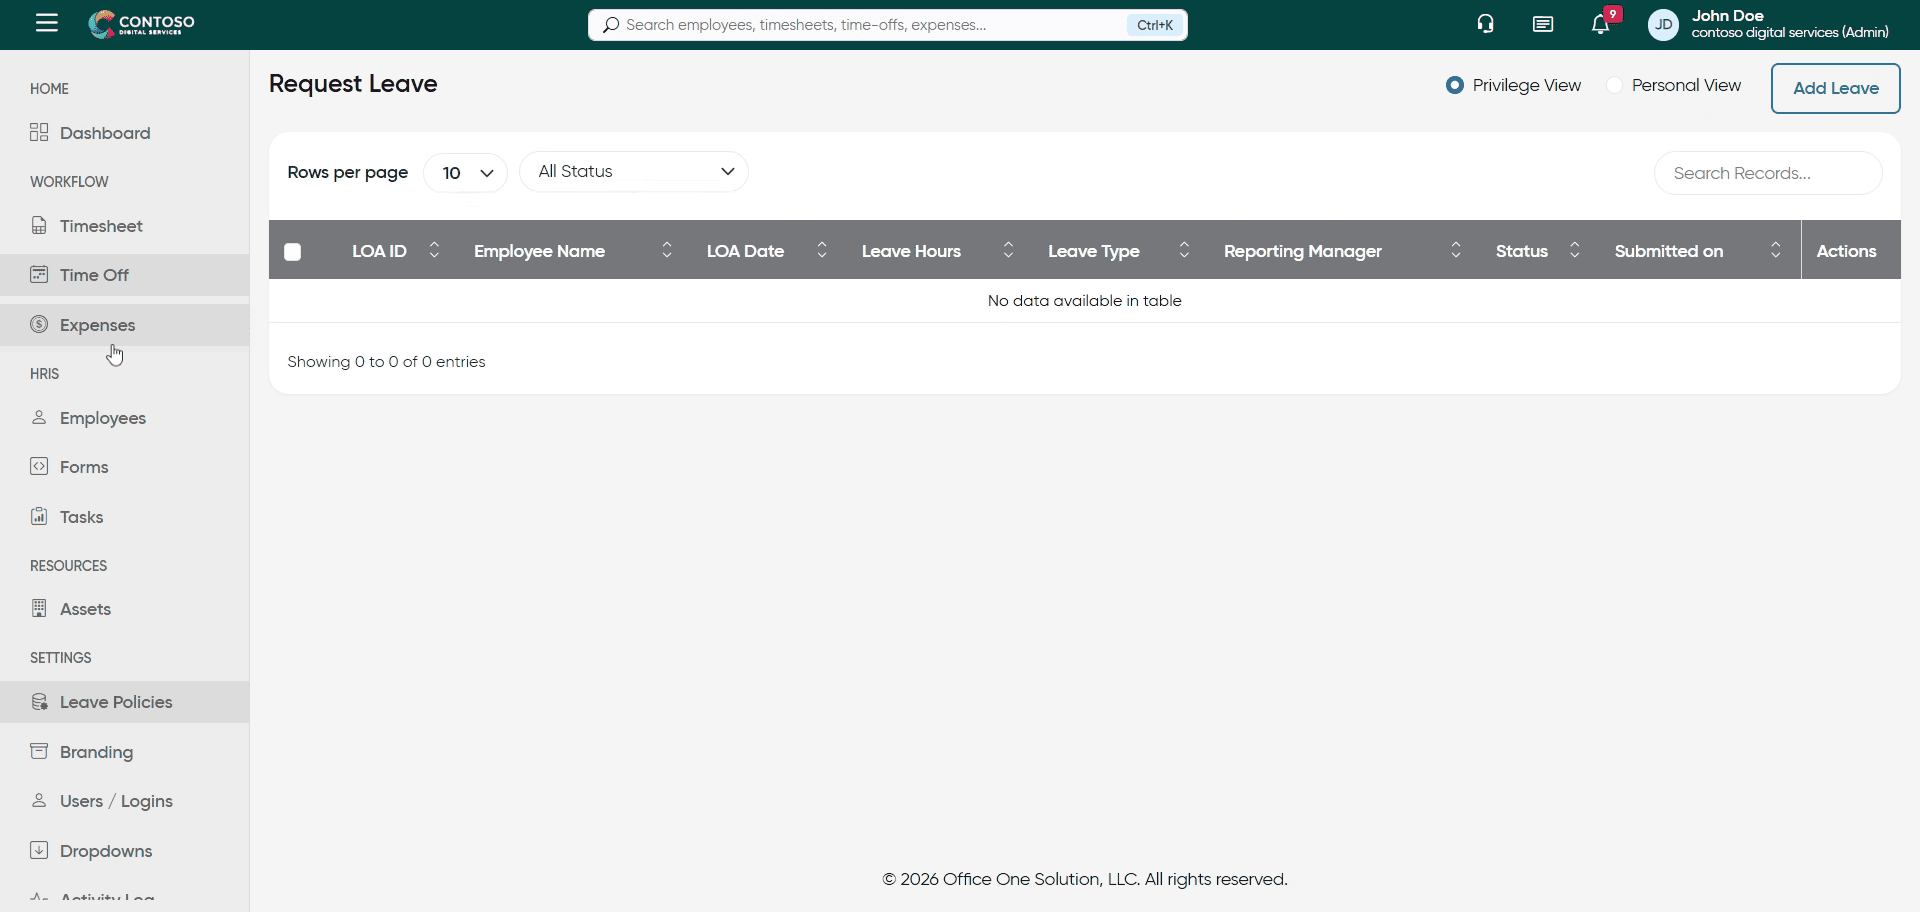Expand the Rows per page dropdown
Image resolution: width=1920 pixels, height=912 pixels.
pyautogui.click(x=466, y=173)
